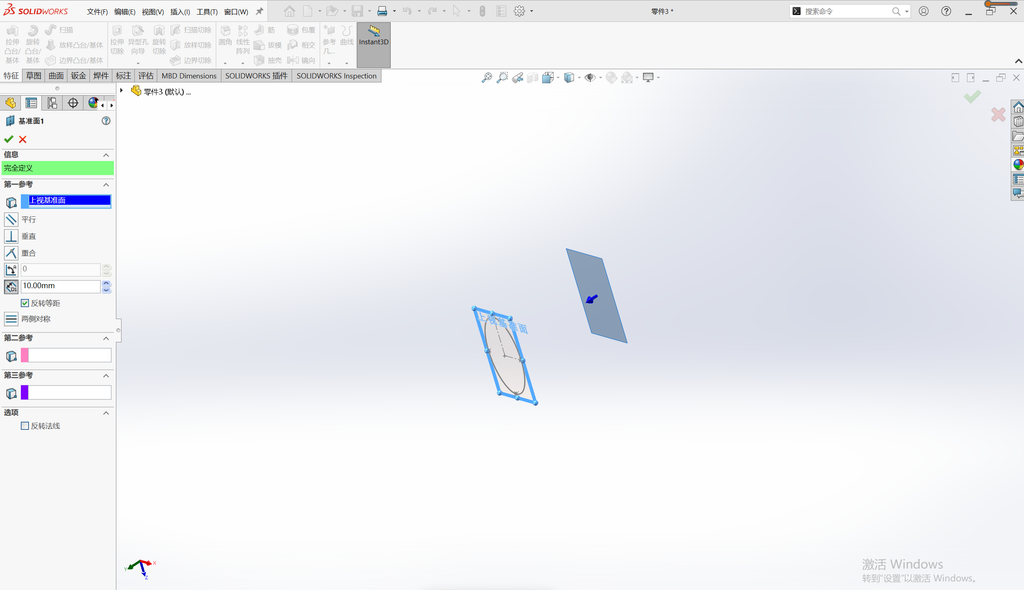This screenshot has height=590, width=1024.
Task: Open the 插入(I) menu
Action: coord(180,12)
